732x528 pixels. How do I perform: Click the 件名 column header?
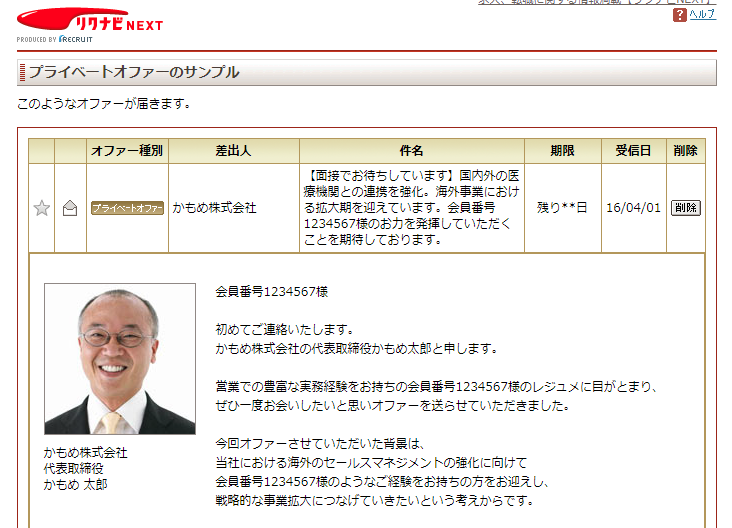pos(411,151)
